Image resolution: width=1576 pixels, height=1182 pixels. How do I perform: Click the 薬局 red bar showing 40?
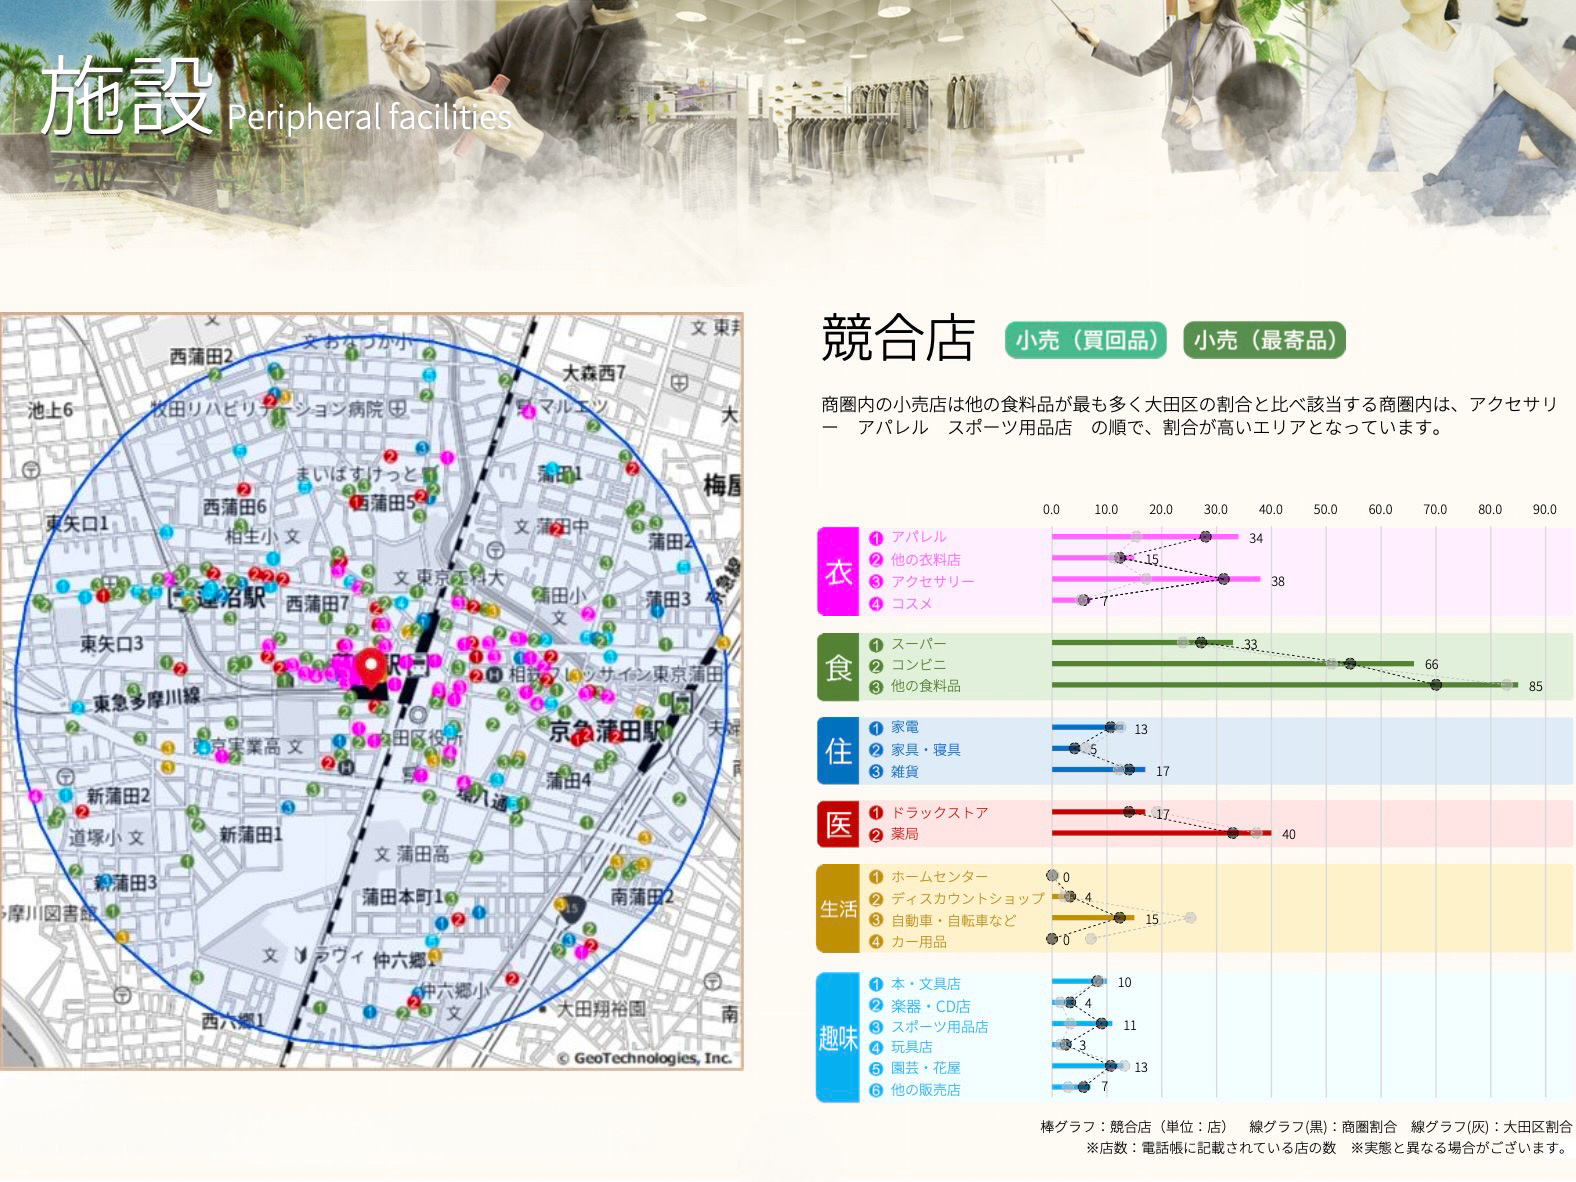(x=1160, y=833)
